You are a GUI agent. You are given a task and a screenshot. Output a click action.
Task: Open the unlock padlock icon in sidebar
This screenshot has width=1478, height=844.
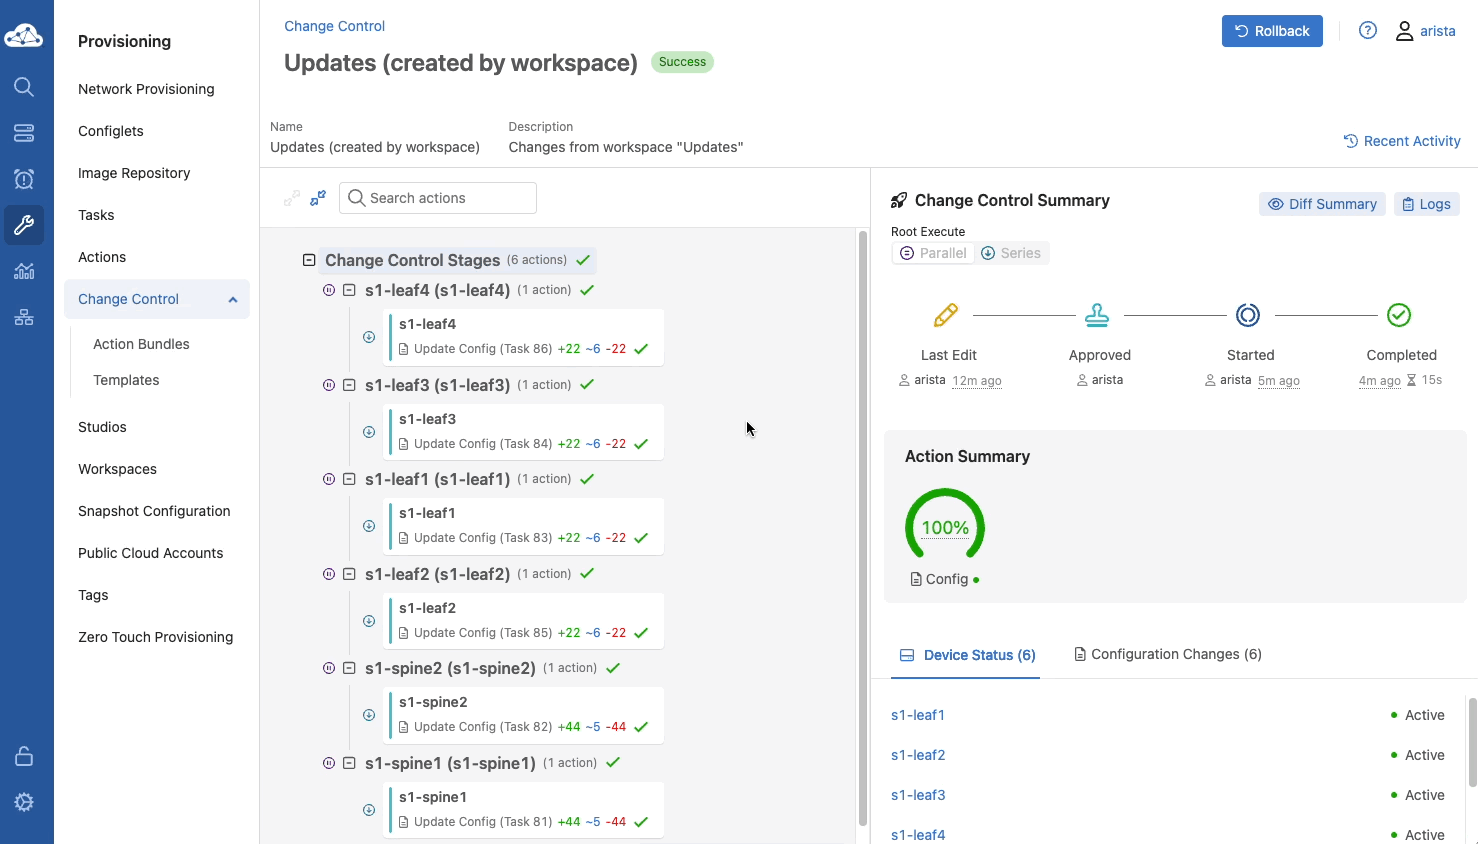(x=24, y=756)
